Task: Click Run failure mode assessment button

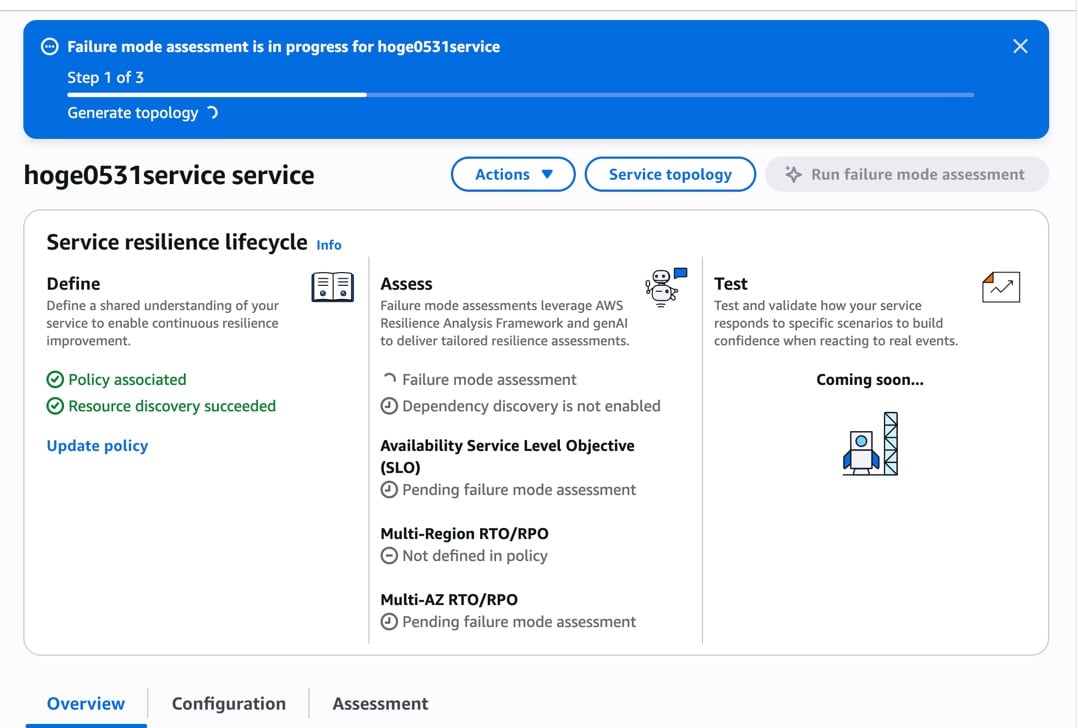Action: (x=907, y=175)
